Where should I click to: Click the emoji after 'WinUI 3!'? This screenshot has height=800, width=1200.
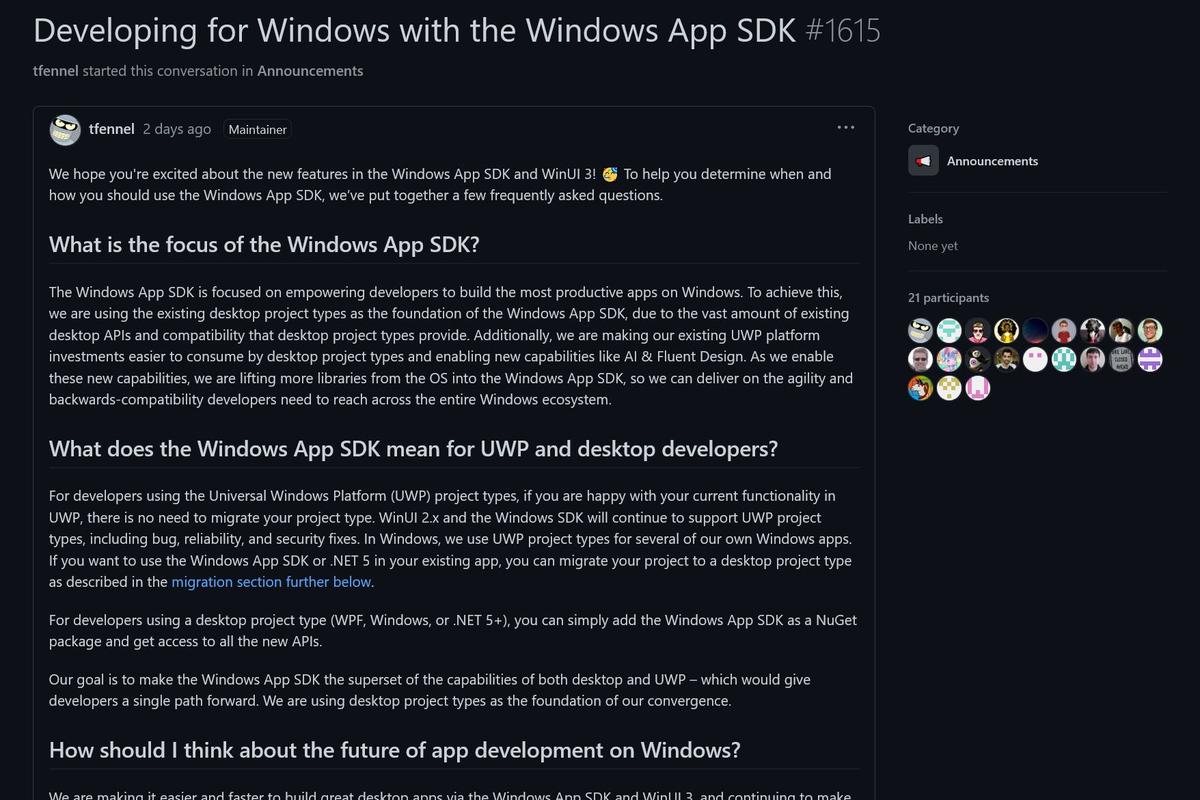click(610, 174)
